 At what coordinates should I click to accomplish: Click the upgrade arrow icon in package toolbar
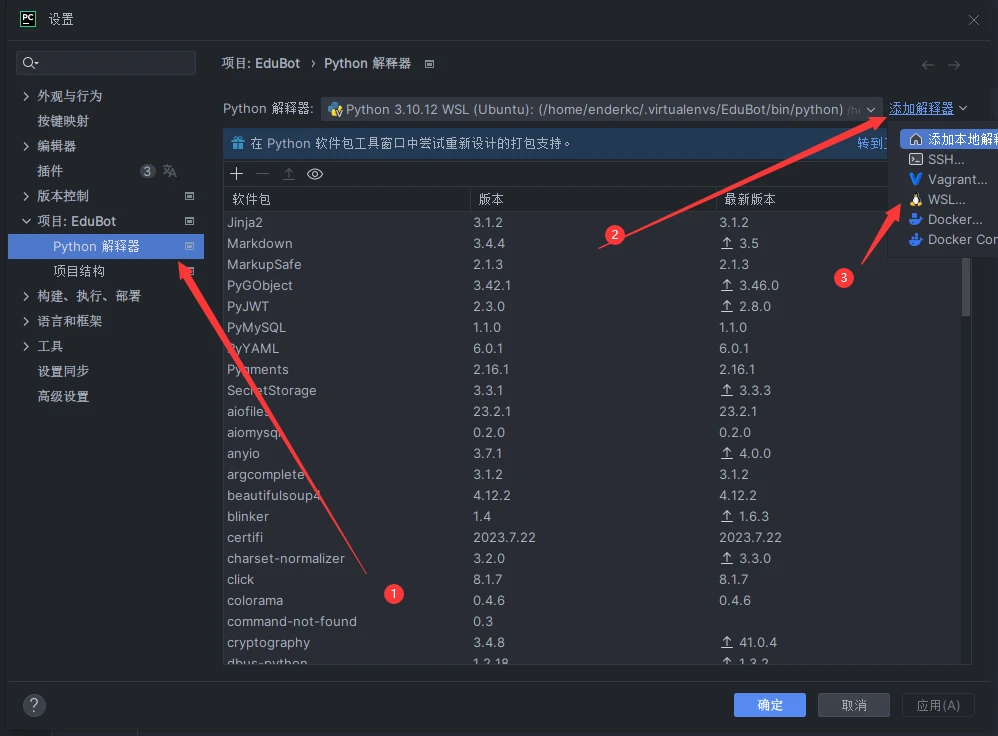pos(288,174)
